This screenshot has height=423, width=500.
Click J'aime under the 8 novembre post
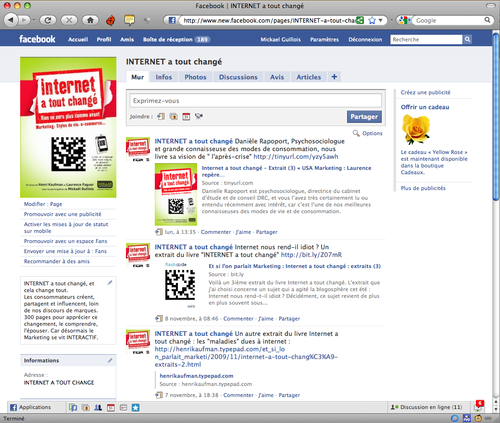pos(266,319)
